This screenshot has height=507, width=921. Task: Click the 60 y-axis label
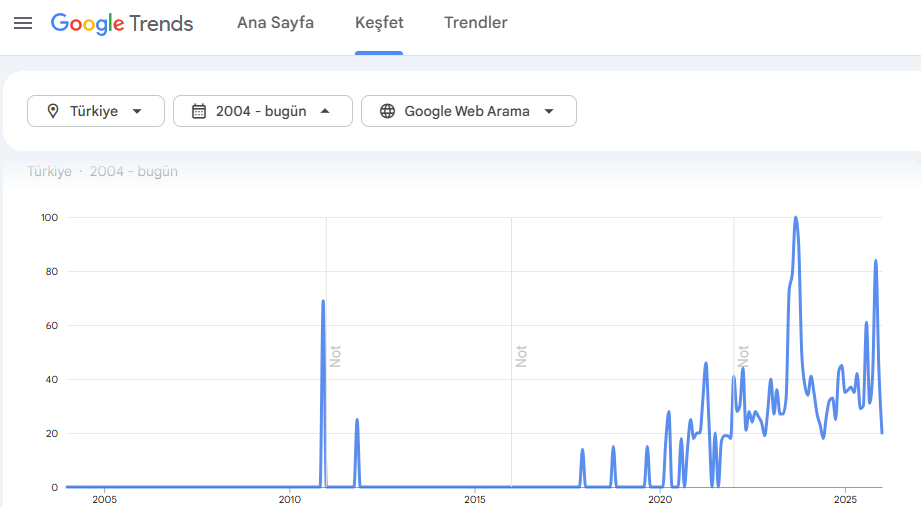pyautogui.click(x=52, y=325)
